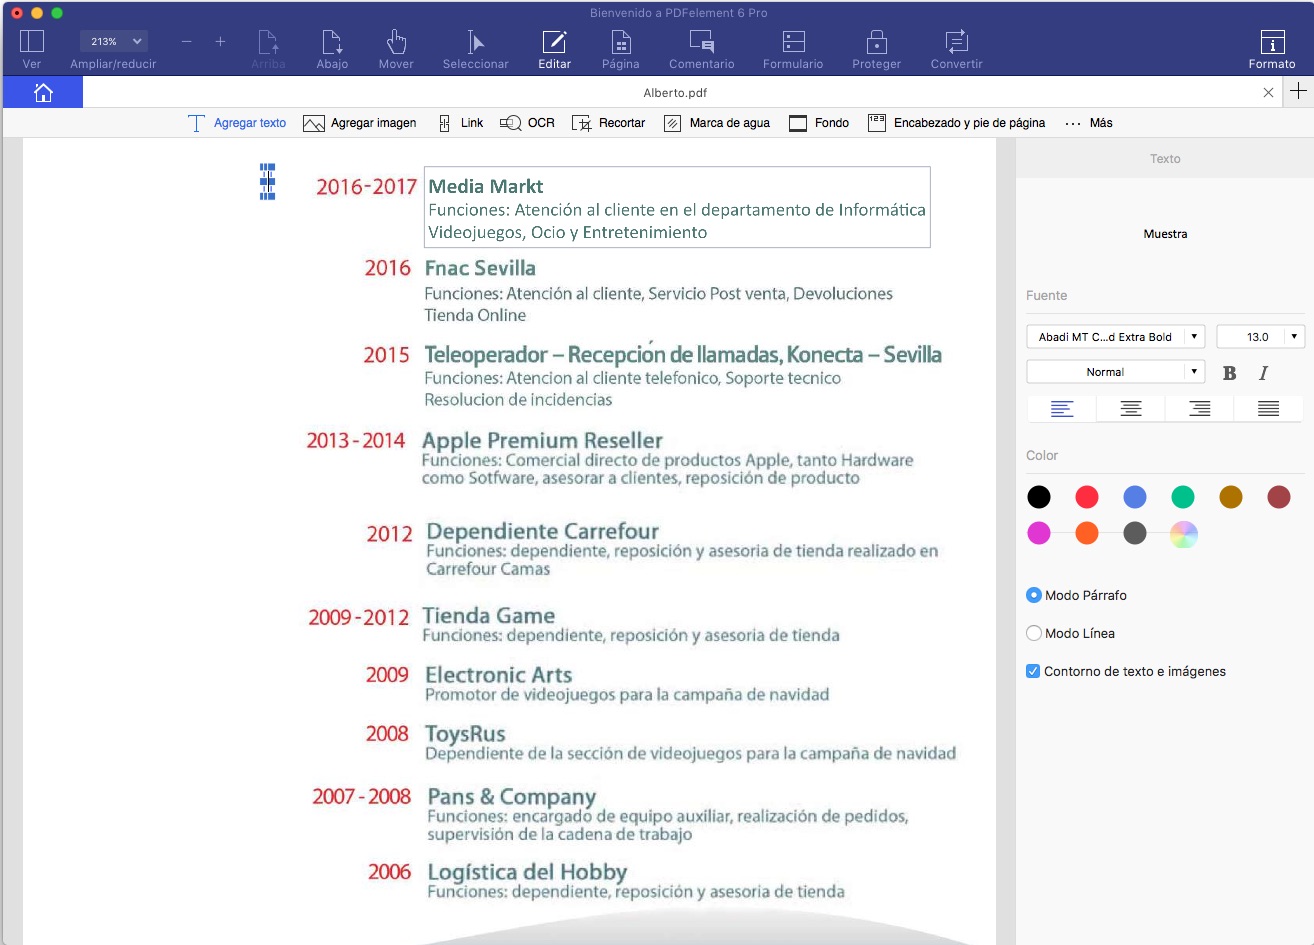Select Agregar texto tool
The image size is (1314, 945).
237,123
